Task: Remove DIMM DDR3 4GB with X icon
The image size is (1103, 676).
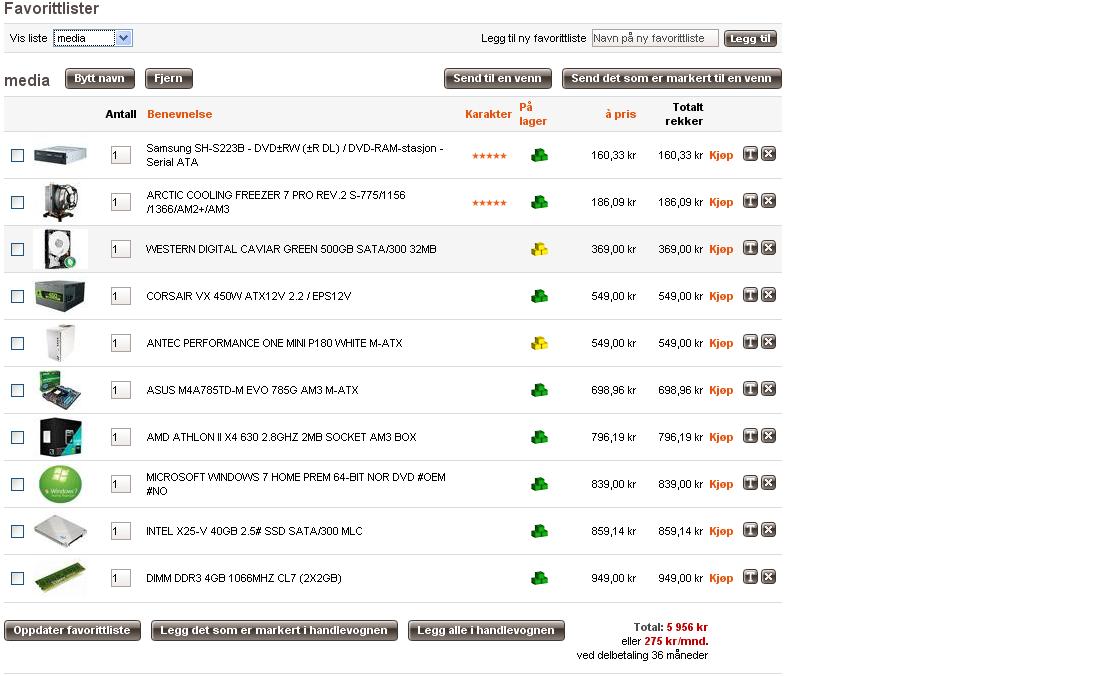Action: pos(768,577)
